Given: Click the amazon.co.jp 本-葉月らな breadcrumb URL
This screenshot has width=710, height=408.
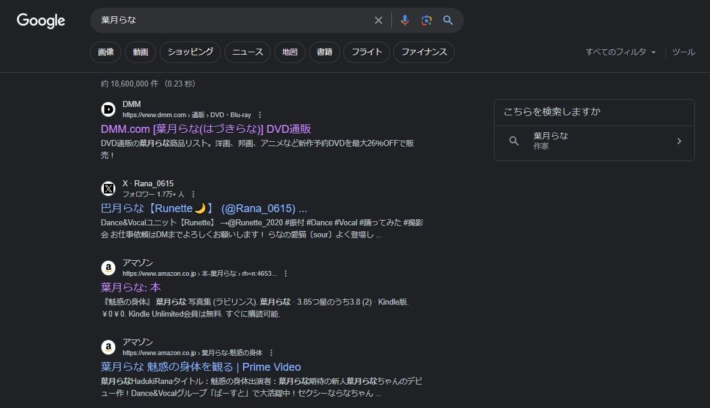Looking at the screenshot, I should (x=199, y=274).
